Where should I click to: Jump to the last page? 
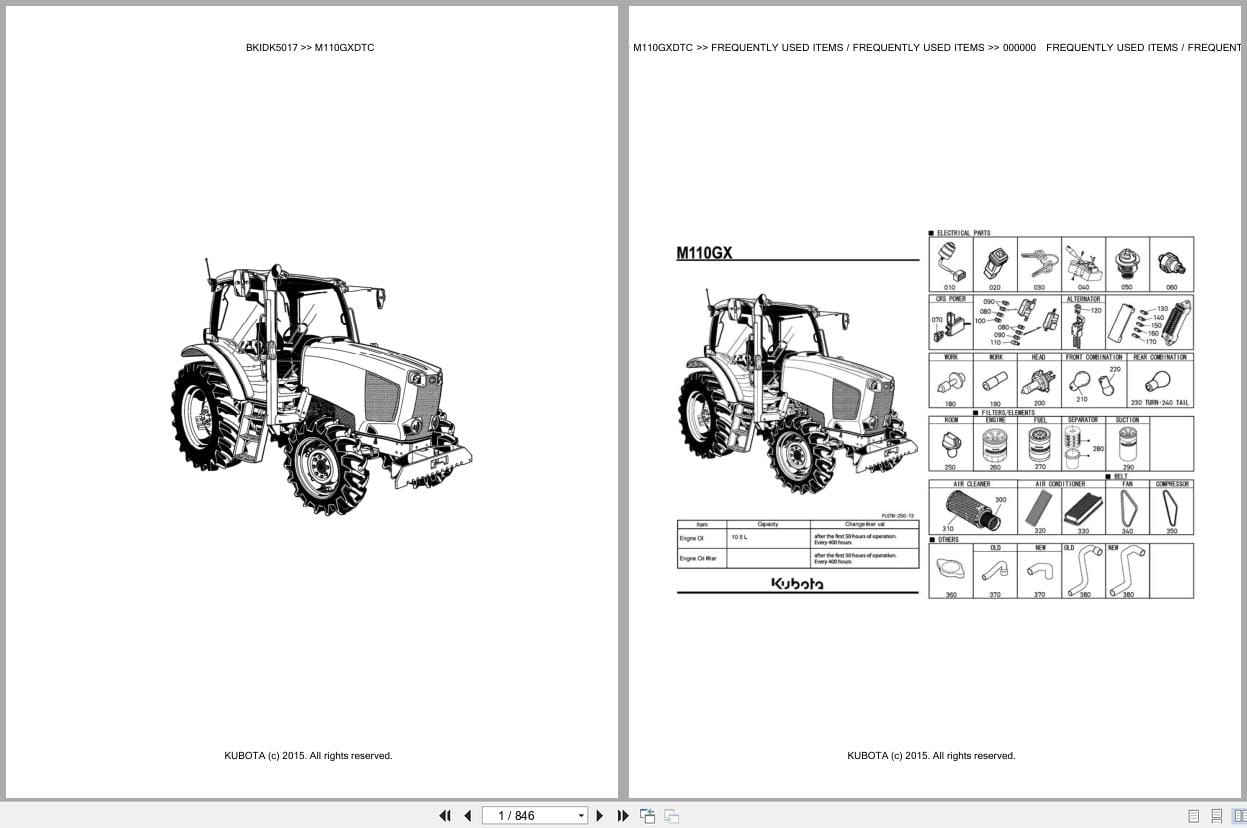pos(623,816)
